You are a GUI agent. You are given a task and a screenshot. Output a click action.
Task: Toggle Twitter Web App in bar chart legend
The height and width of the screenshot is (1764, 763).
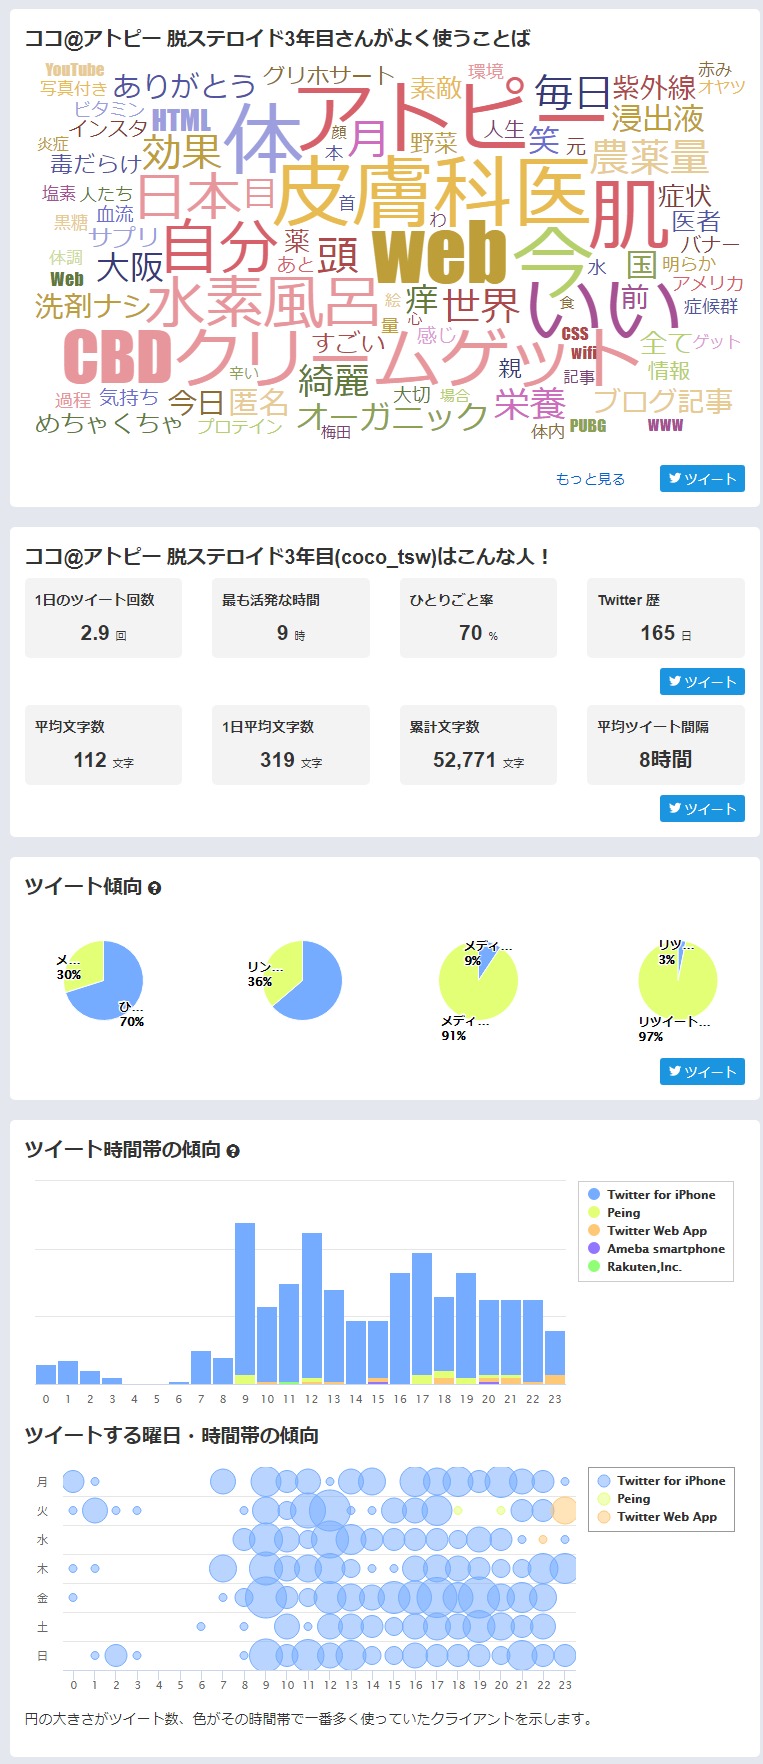pyautogui.click(x=647, y=1231)
